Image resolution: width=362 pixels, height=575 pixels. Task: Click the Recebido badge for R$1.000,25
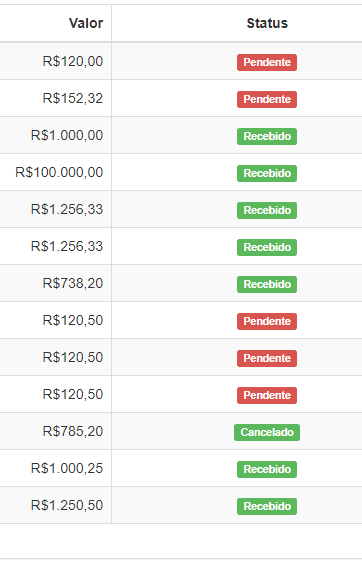tap(267, 469)
